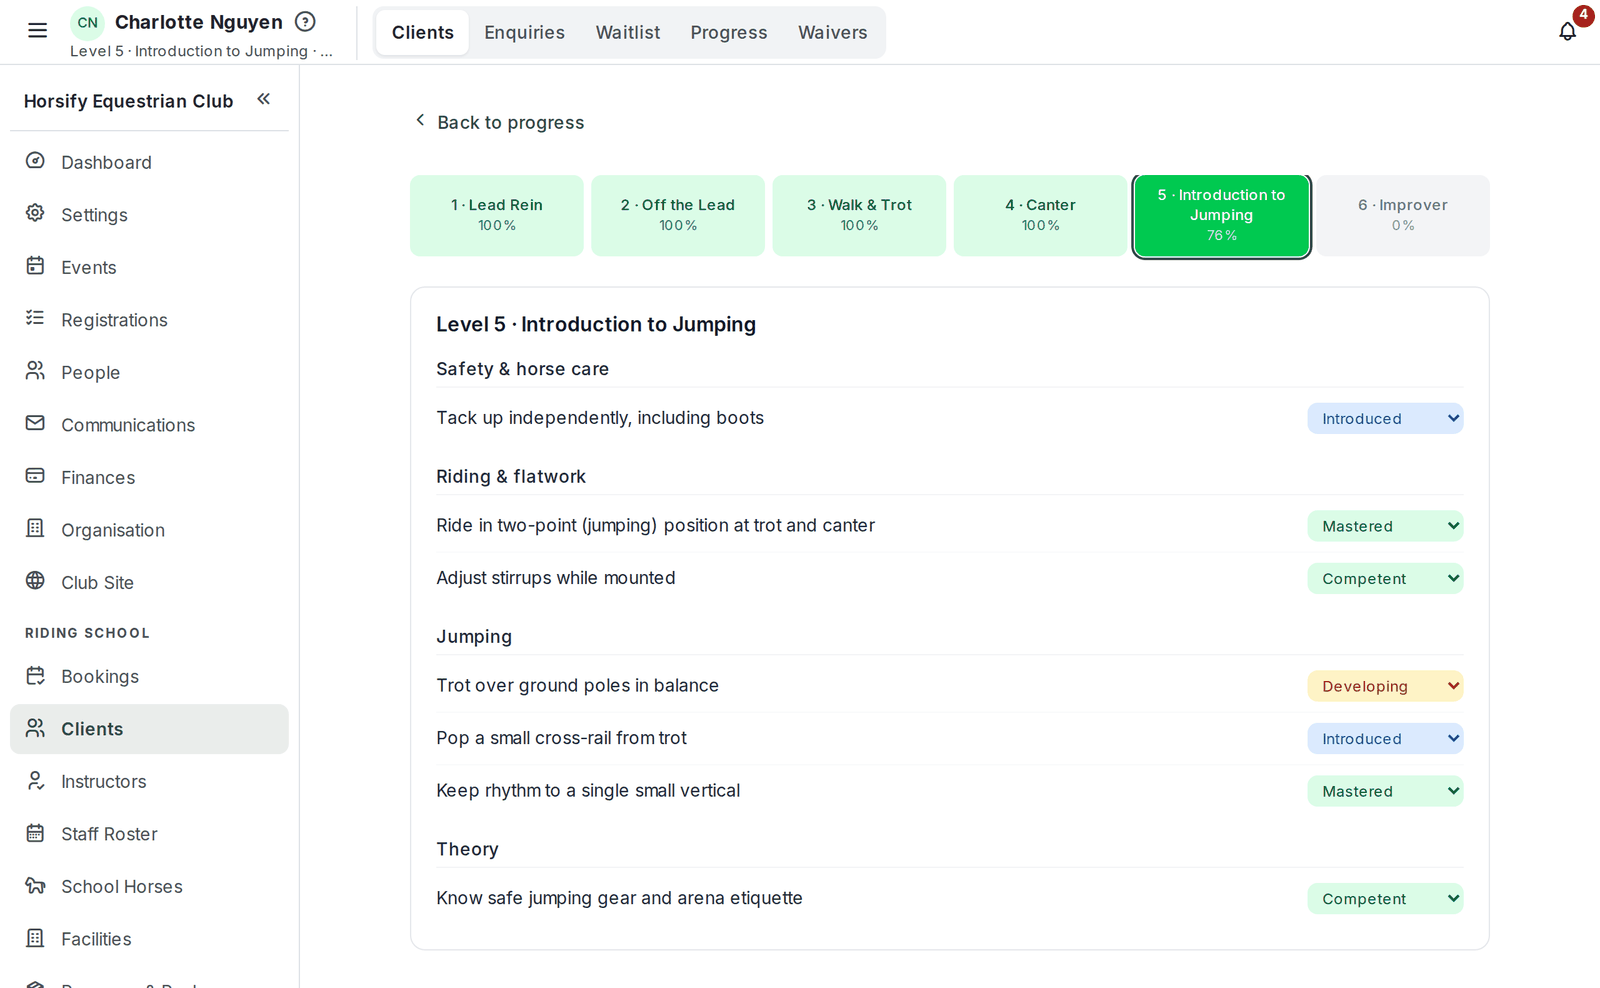Open status dropdown for two-point position skill
1600x988 pixels.
(1385, 526)
